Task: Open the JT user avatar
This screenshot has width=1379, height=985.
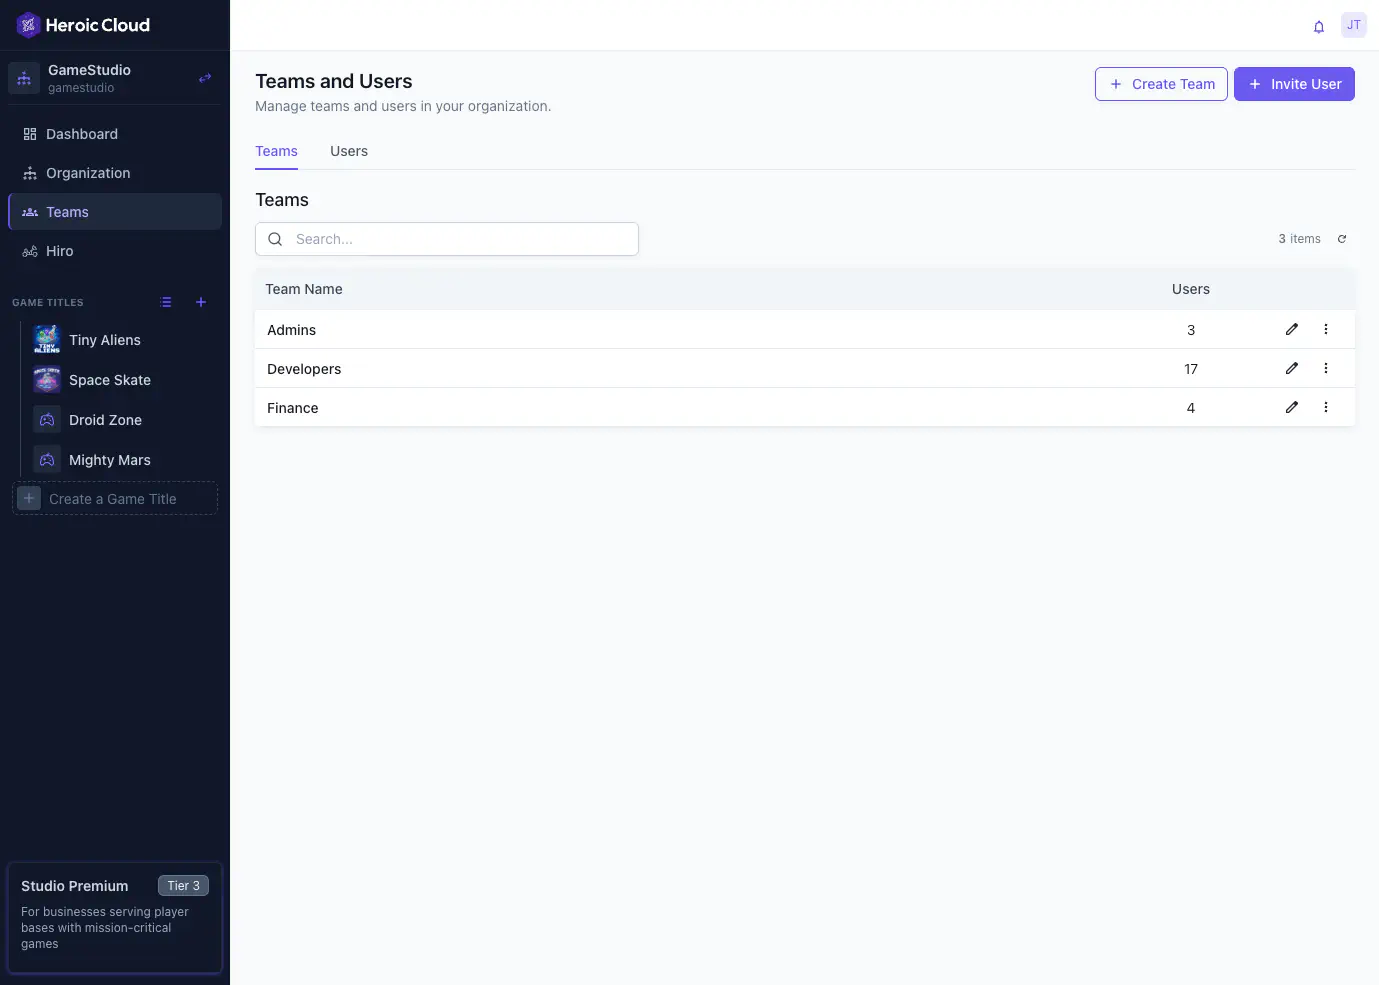Action: tap(1353, 24)
